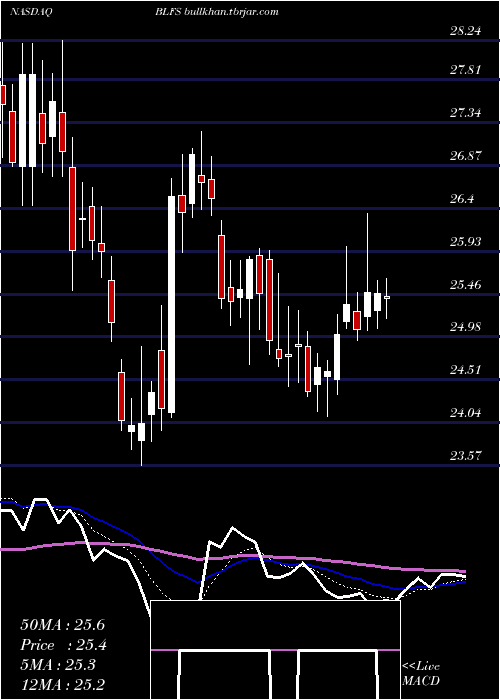This screenshot has width=500, height=700.
Task: Click the NASDAQ exchange label
Action: pyautogui.click(x=30, y=12)
